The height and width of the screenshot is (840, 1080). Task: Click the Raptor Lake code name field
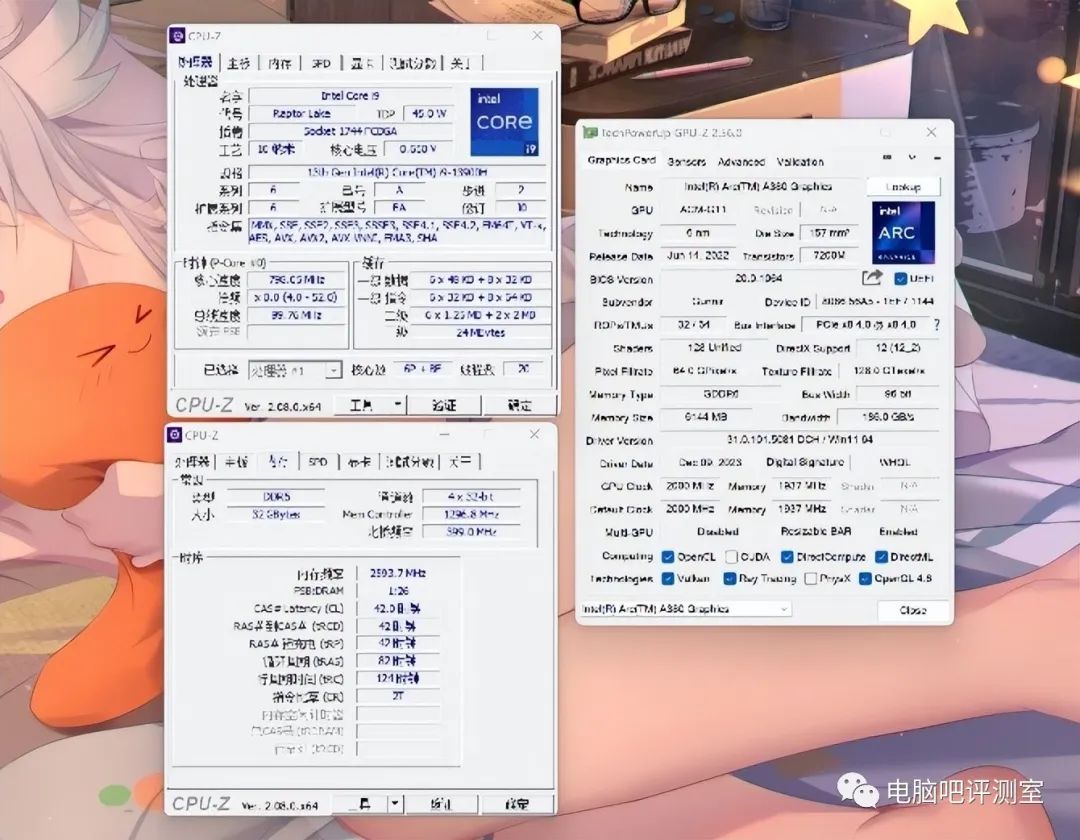pos(301,114)
